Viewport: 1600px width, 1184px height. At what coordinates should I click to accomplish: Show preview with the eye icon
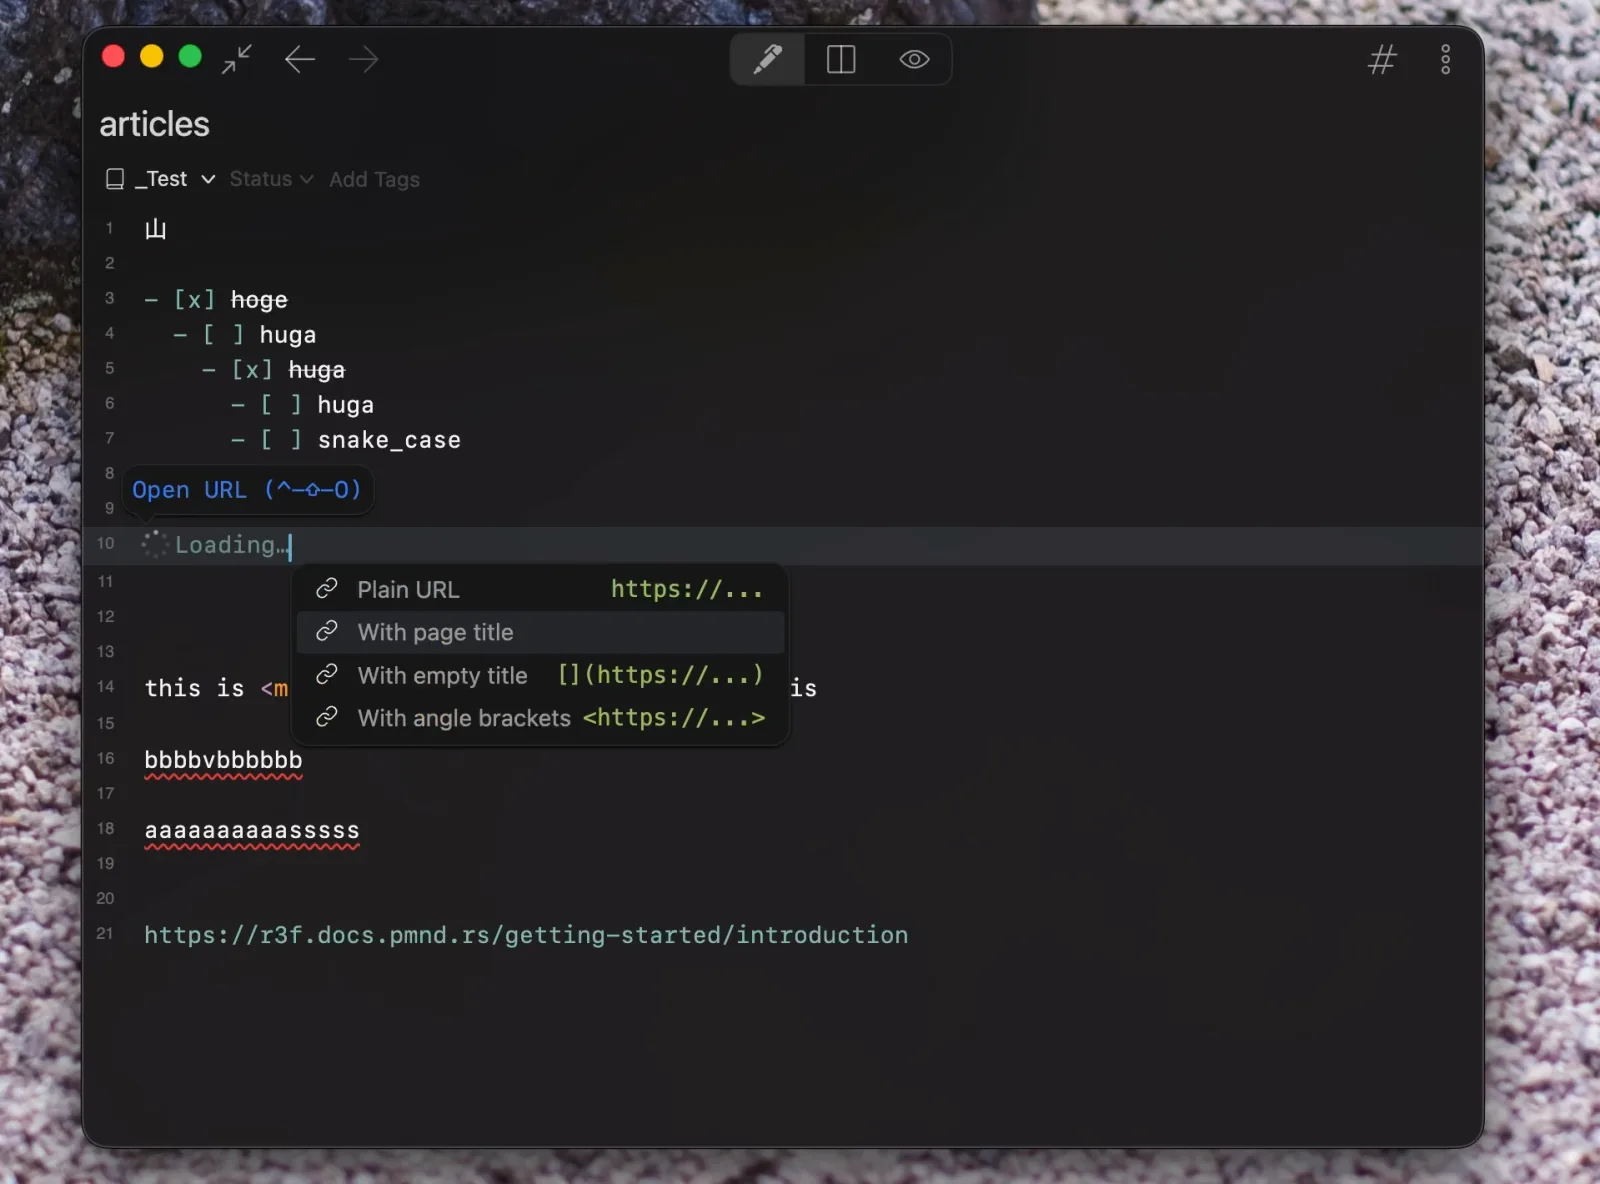pos(914,59)
